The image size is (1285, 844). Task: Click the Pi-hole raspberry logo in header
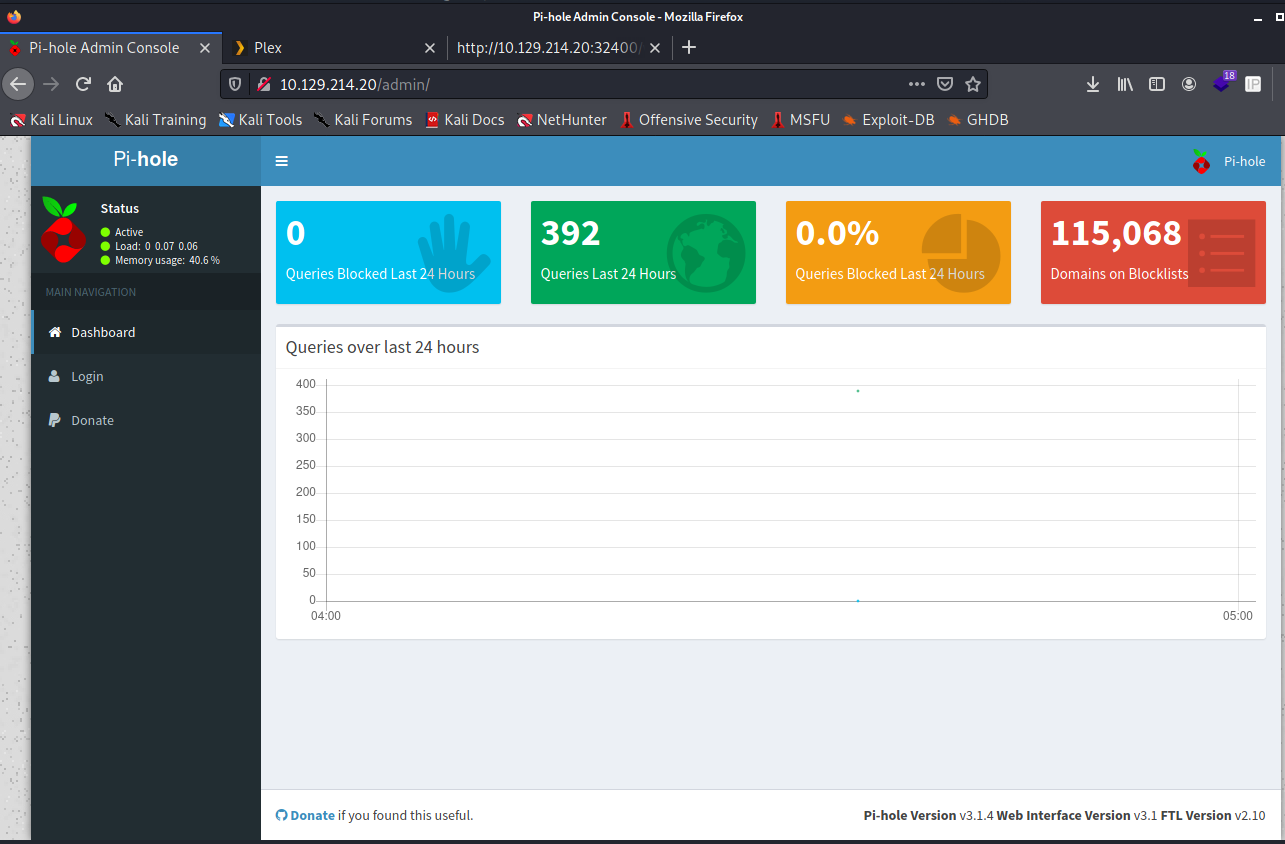coord(1201,161)
